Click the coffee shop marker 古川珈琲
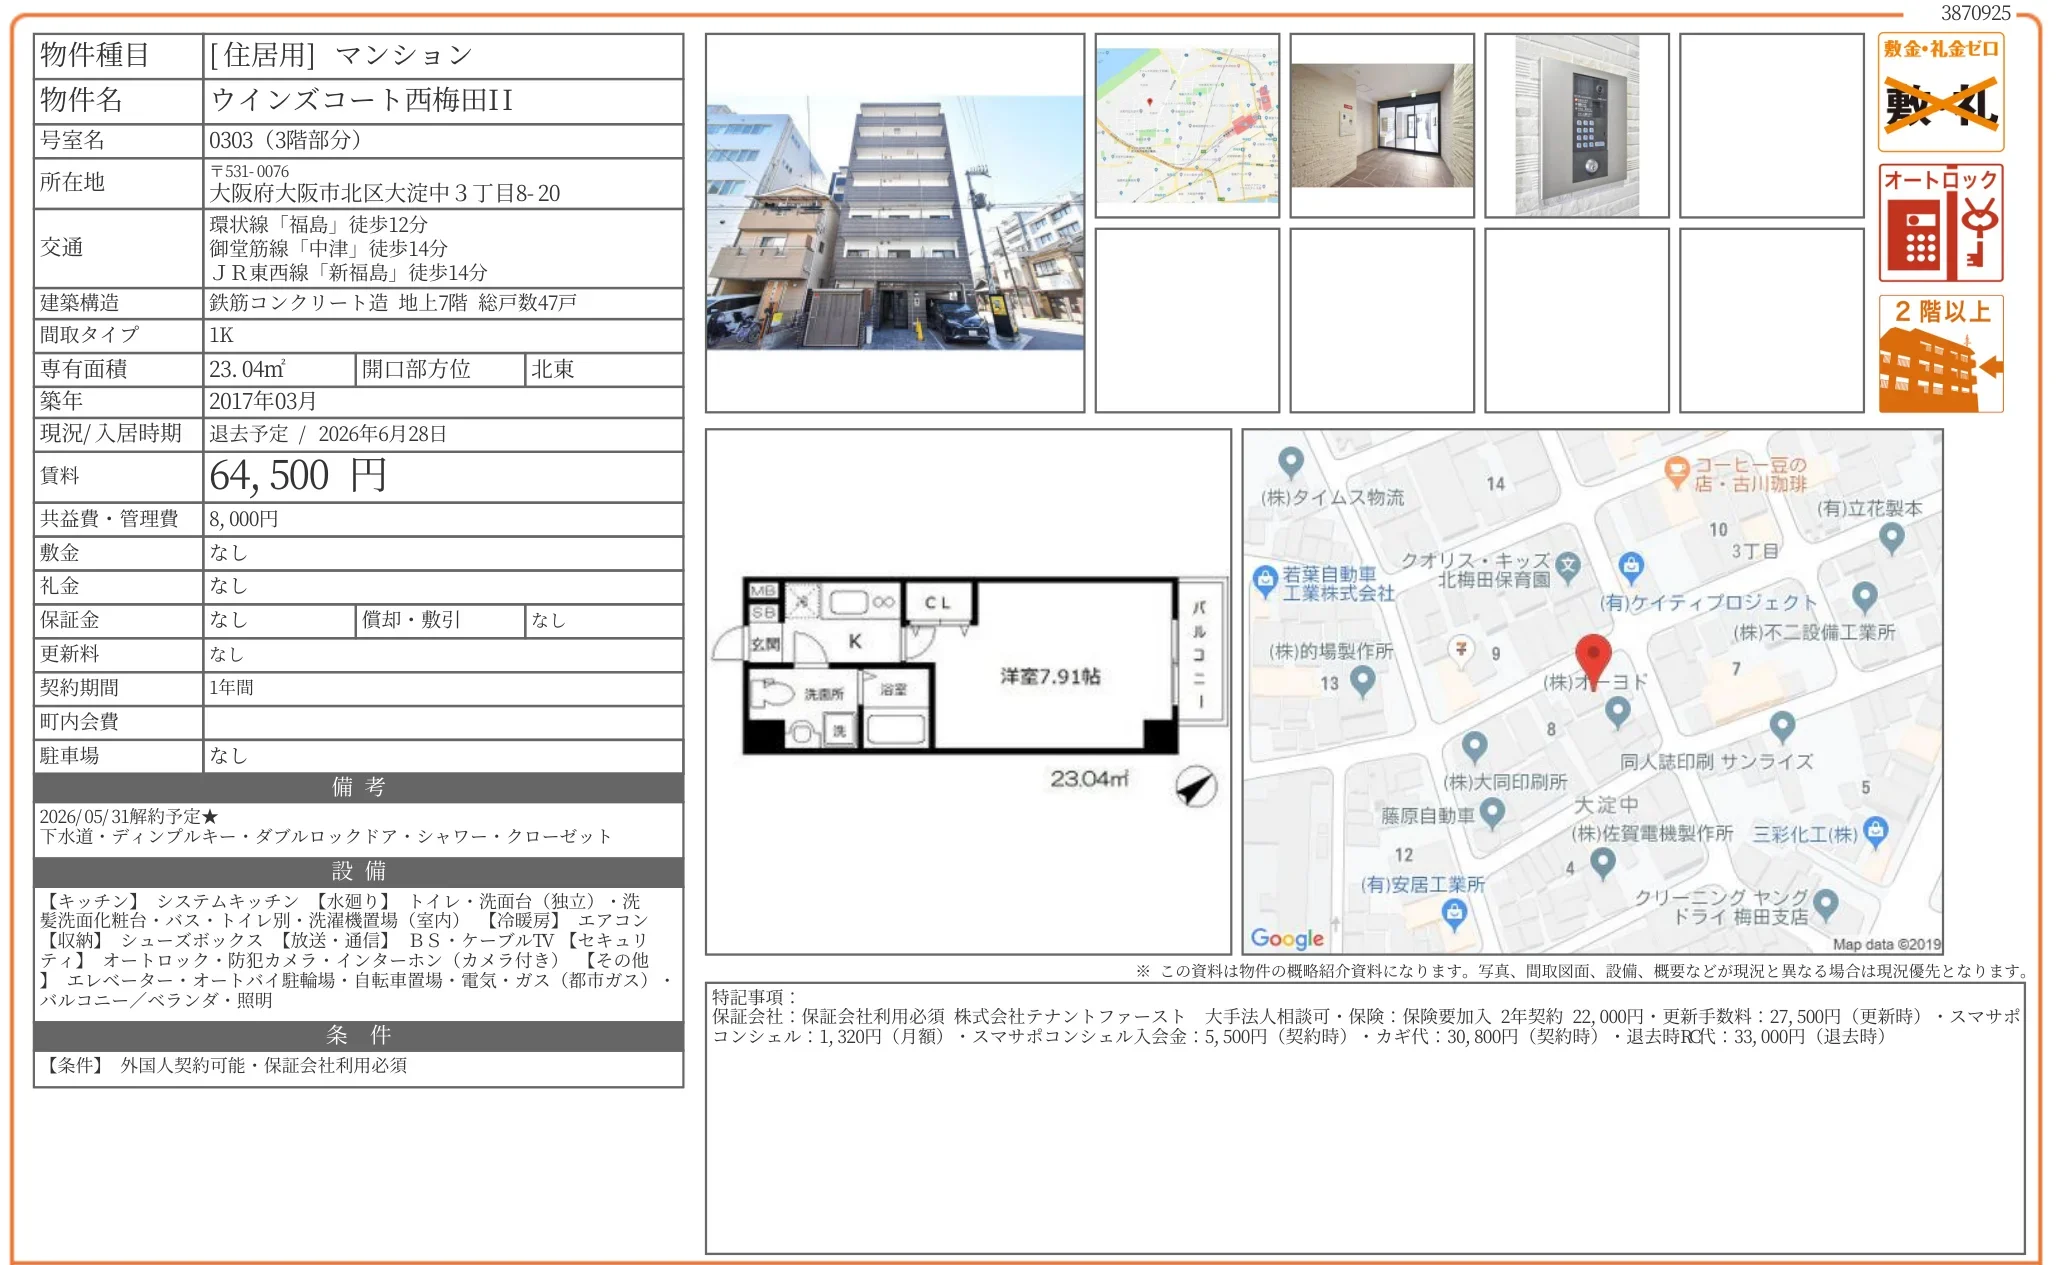Screen dimensions: 2056x1265 click(1676, 471)
